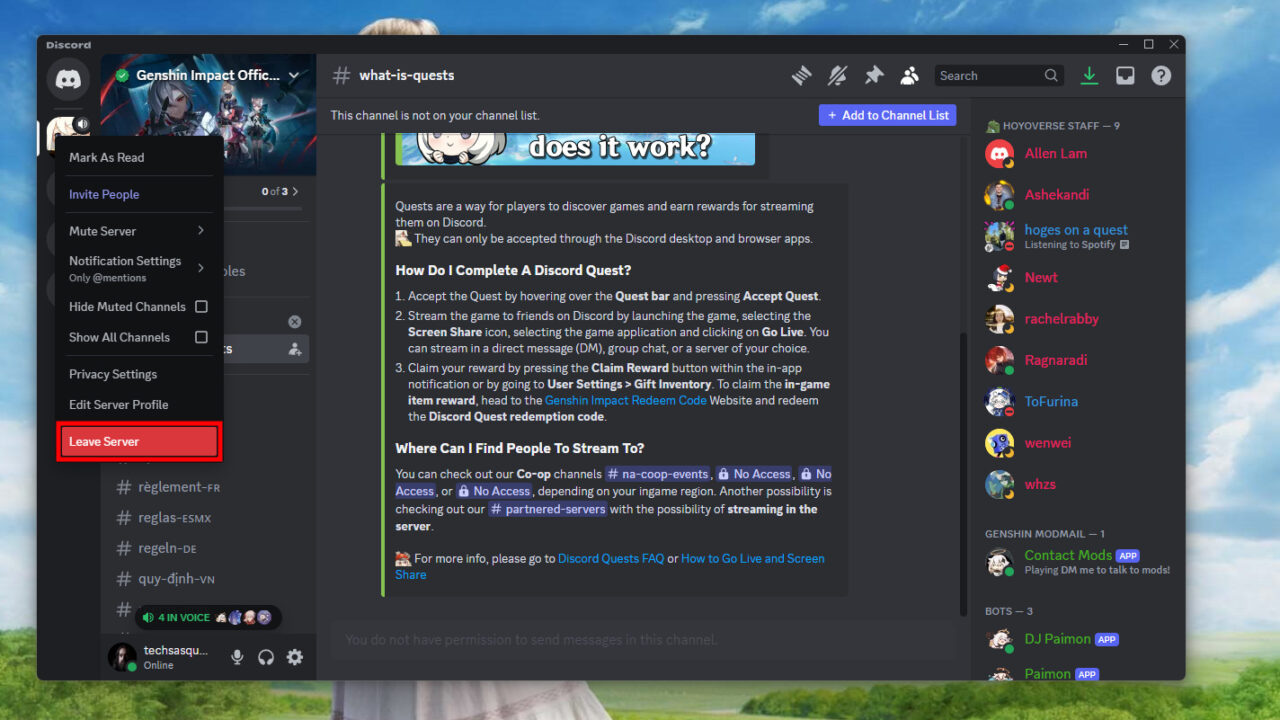Image resolution: width=1280 pixels, height=720 pixels.
Task: Enable the Hide Muted Channels checkbox
Action: tap(200, 306)
